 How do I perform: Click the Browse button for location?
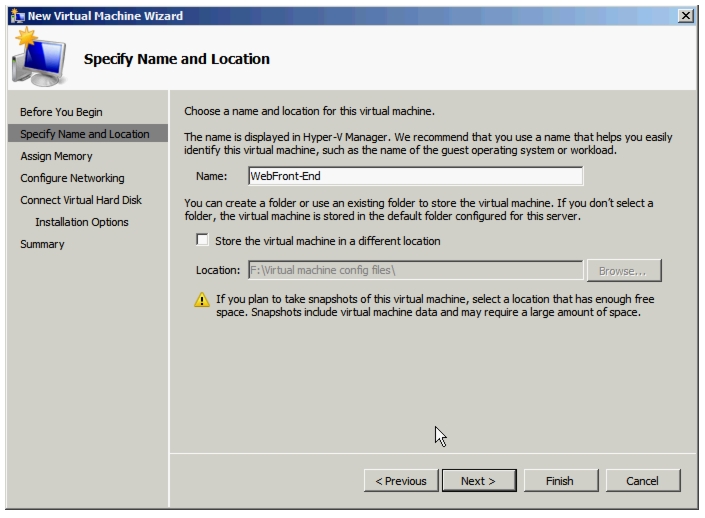(x=624, y=271)
